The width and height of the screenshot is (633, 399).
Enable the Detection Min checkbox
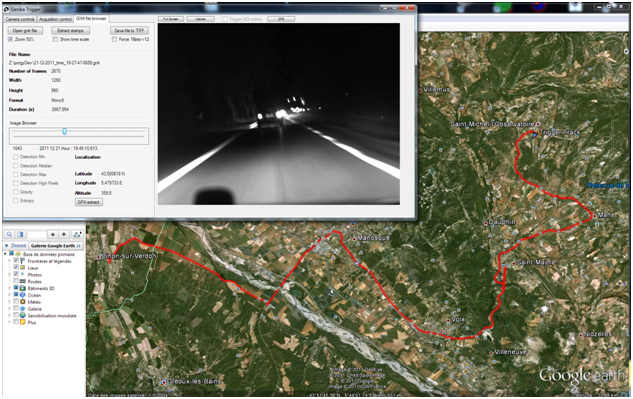15,157
